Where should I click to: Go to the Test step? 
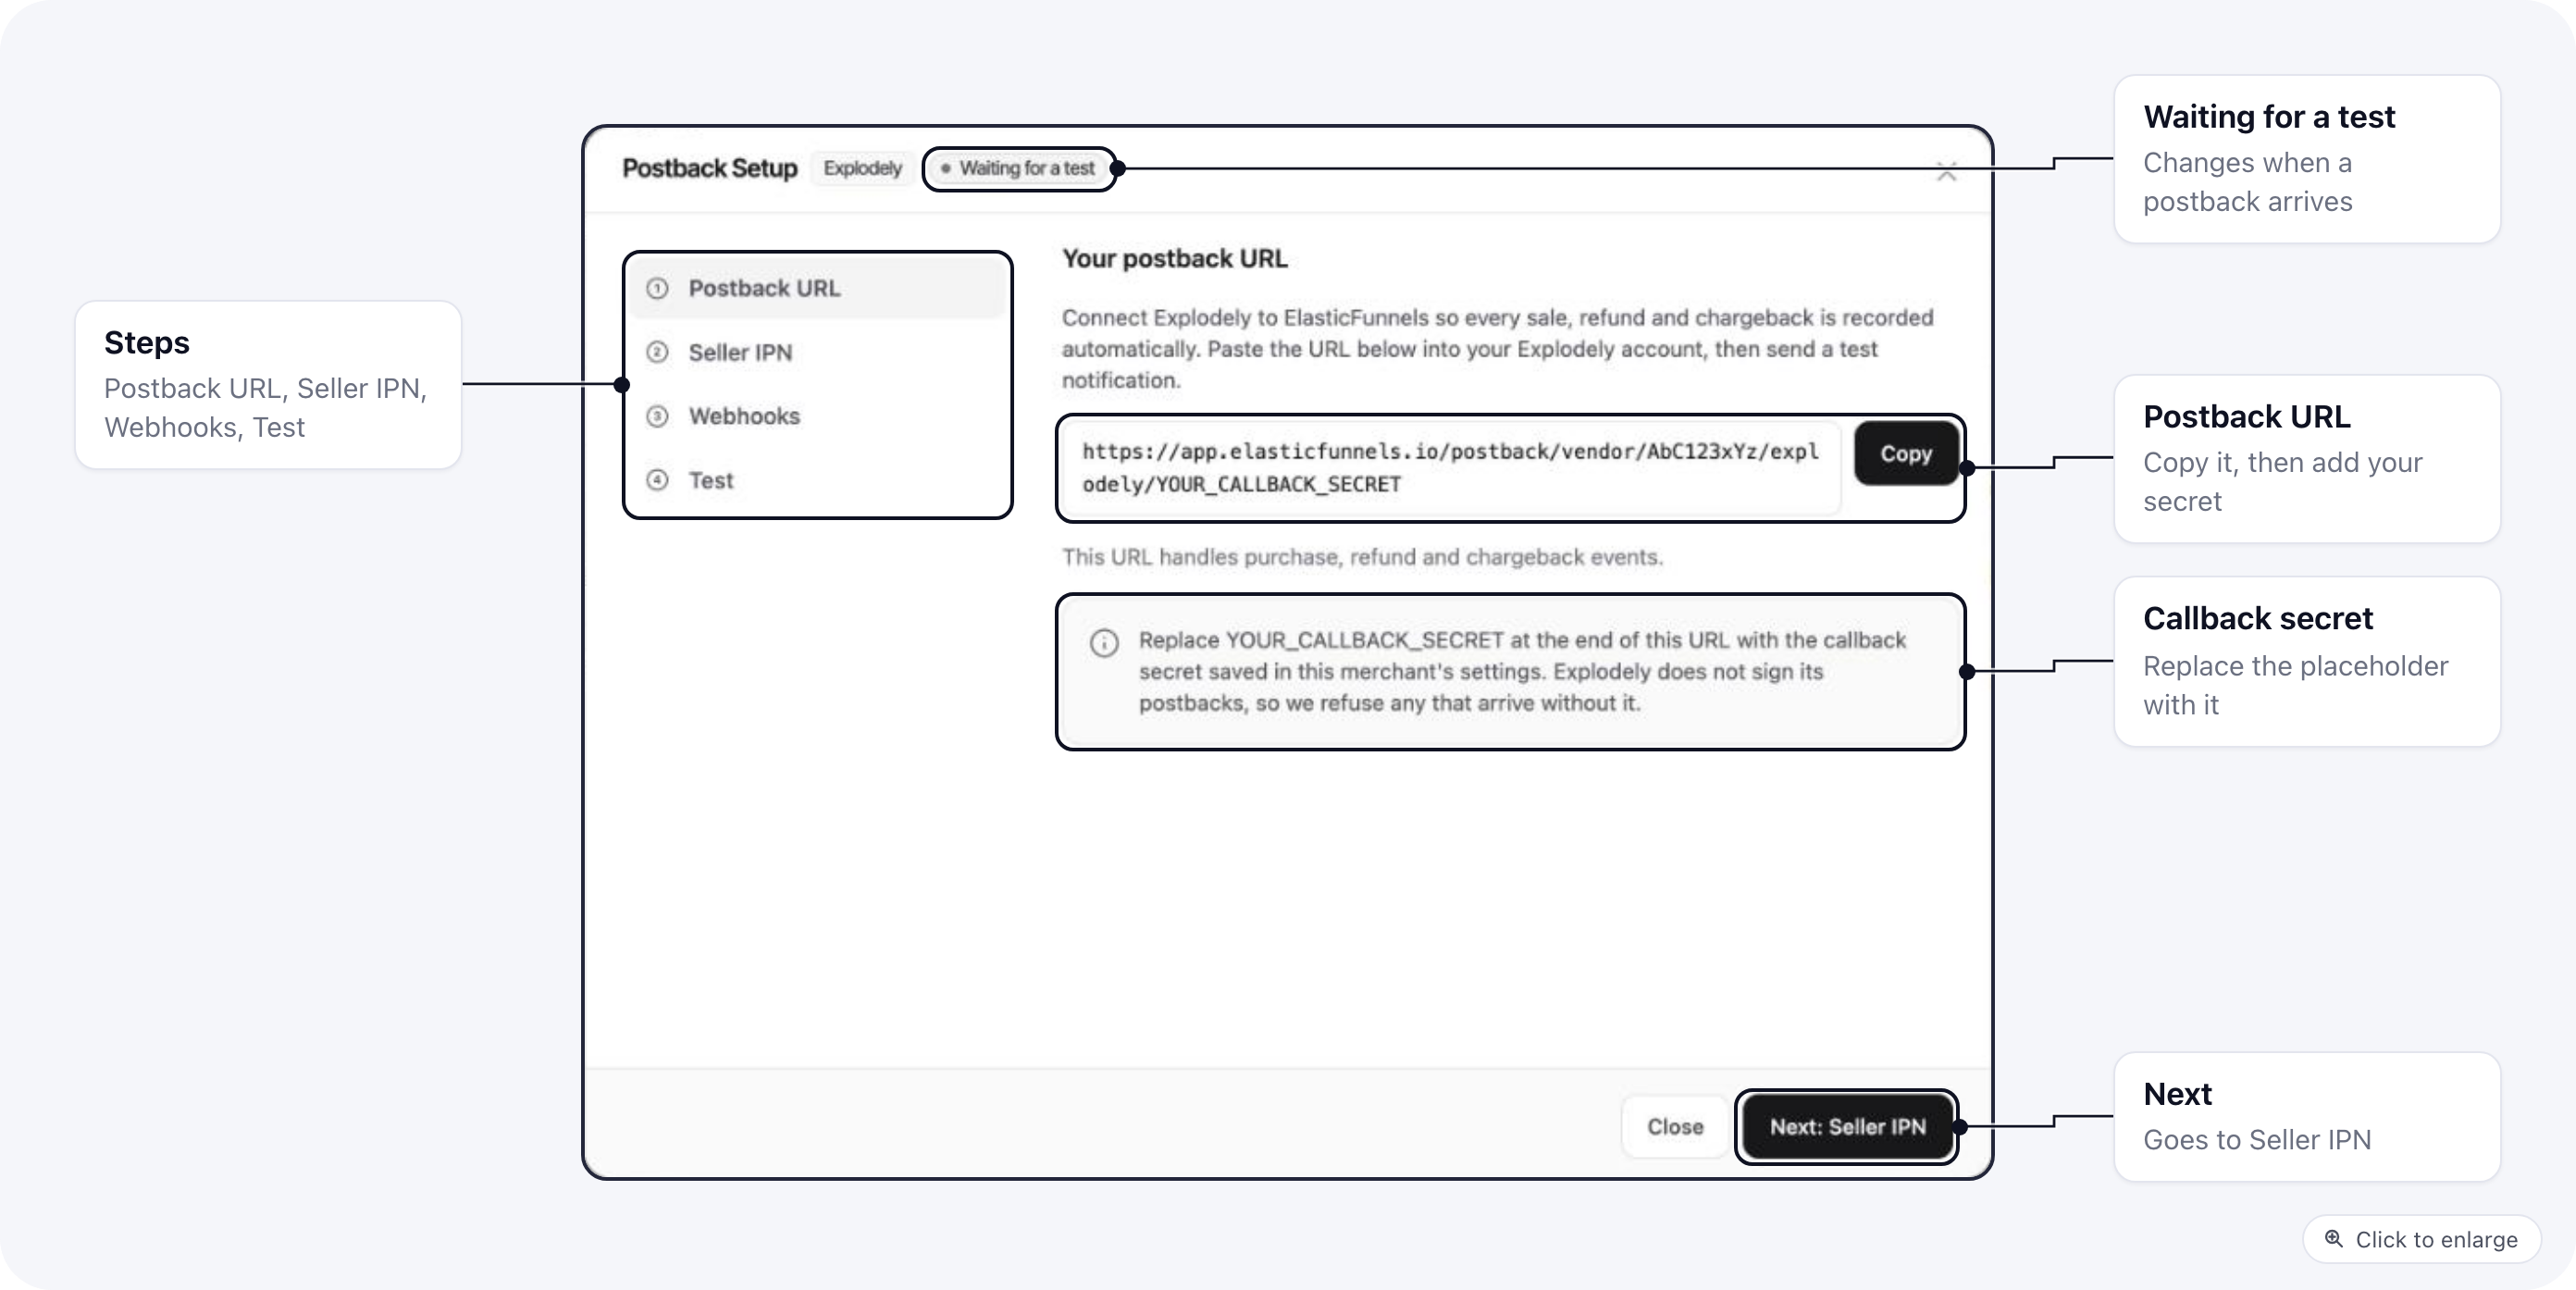[x=817, y=480]
